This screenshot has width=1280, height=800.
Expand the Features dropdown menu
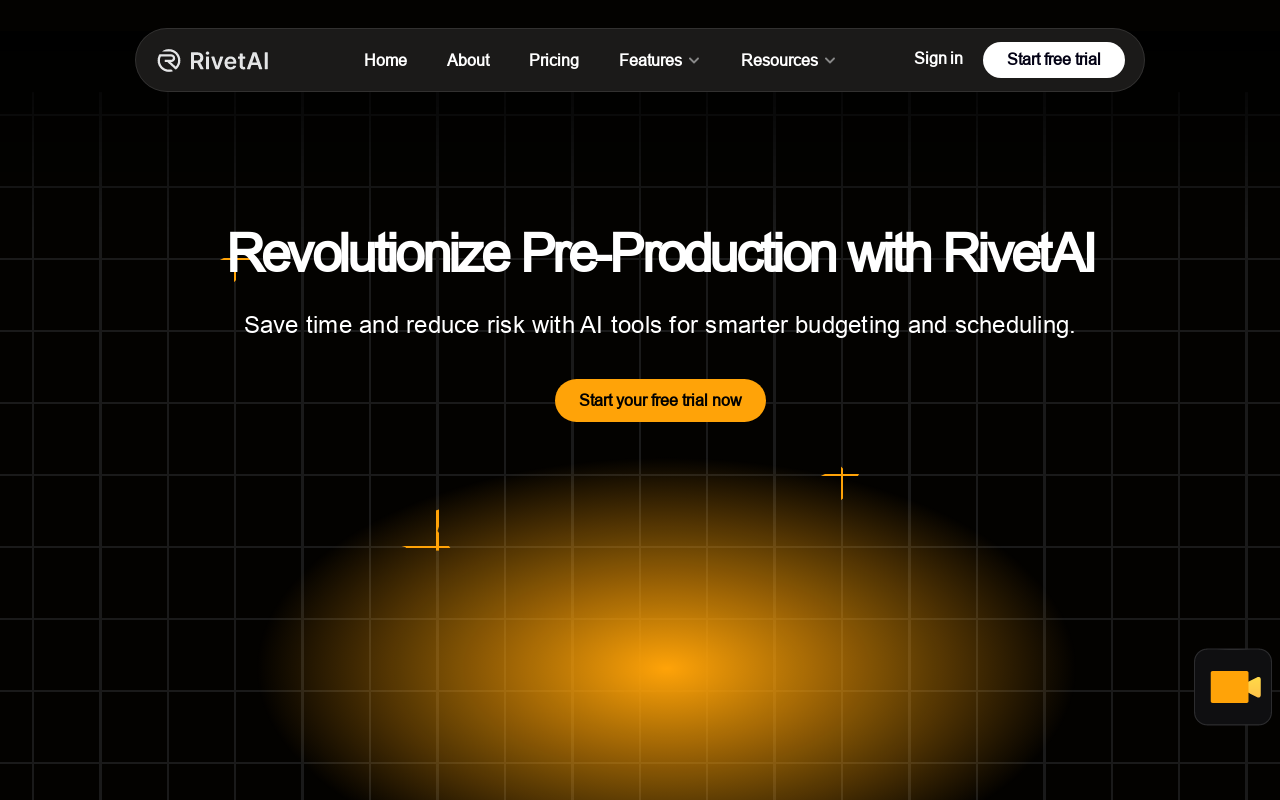[660, 60]
